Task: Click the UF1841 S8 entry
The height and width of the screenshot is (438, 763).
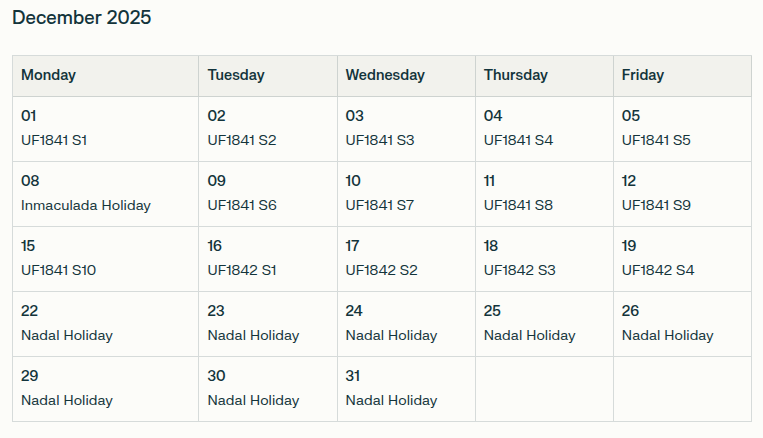Action: (x=518, y=205)
